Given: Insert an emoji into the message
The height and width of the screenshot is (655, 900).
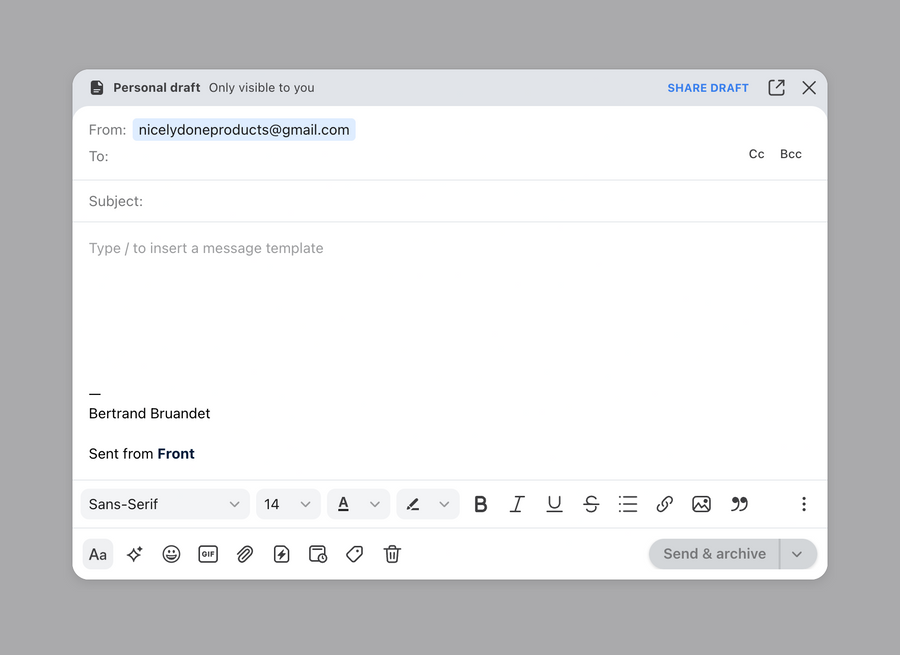Looking at the screenshot, I should 171,554.
